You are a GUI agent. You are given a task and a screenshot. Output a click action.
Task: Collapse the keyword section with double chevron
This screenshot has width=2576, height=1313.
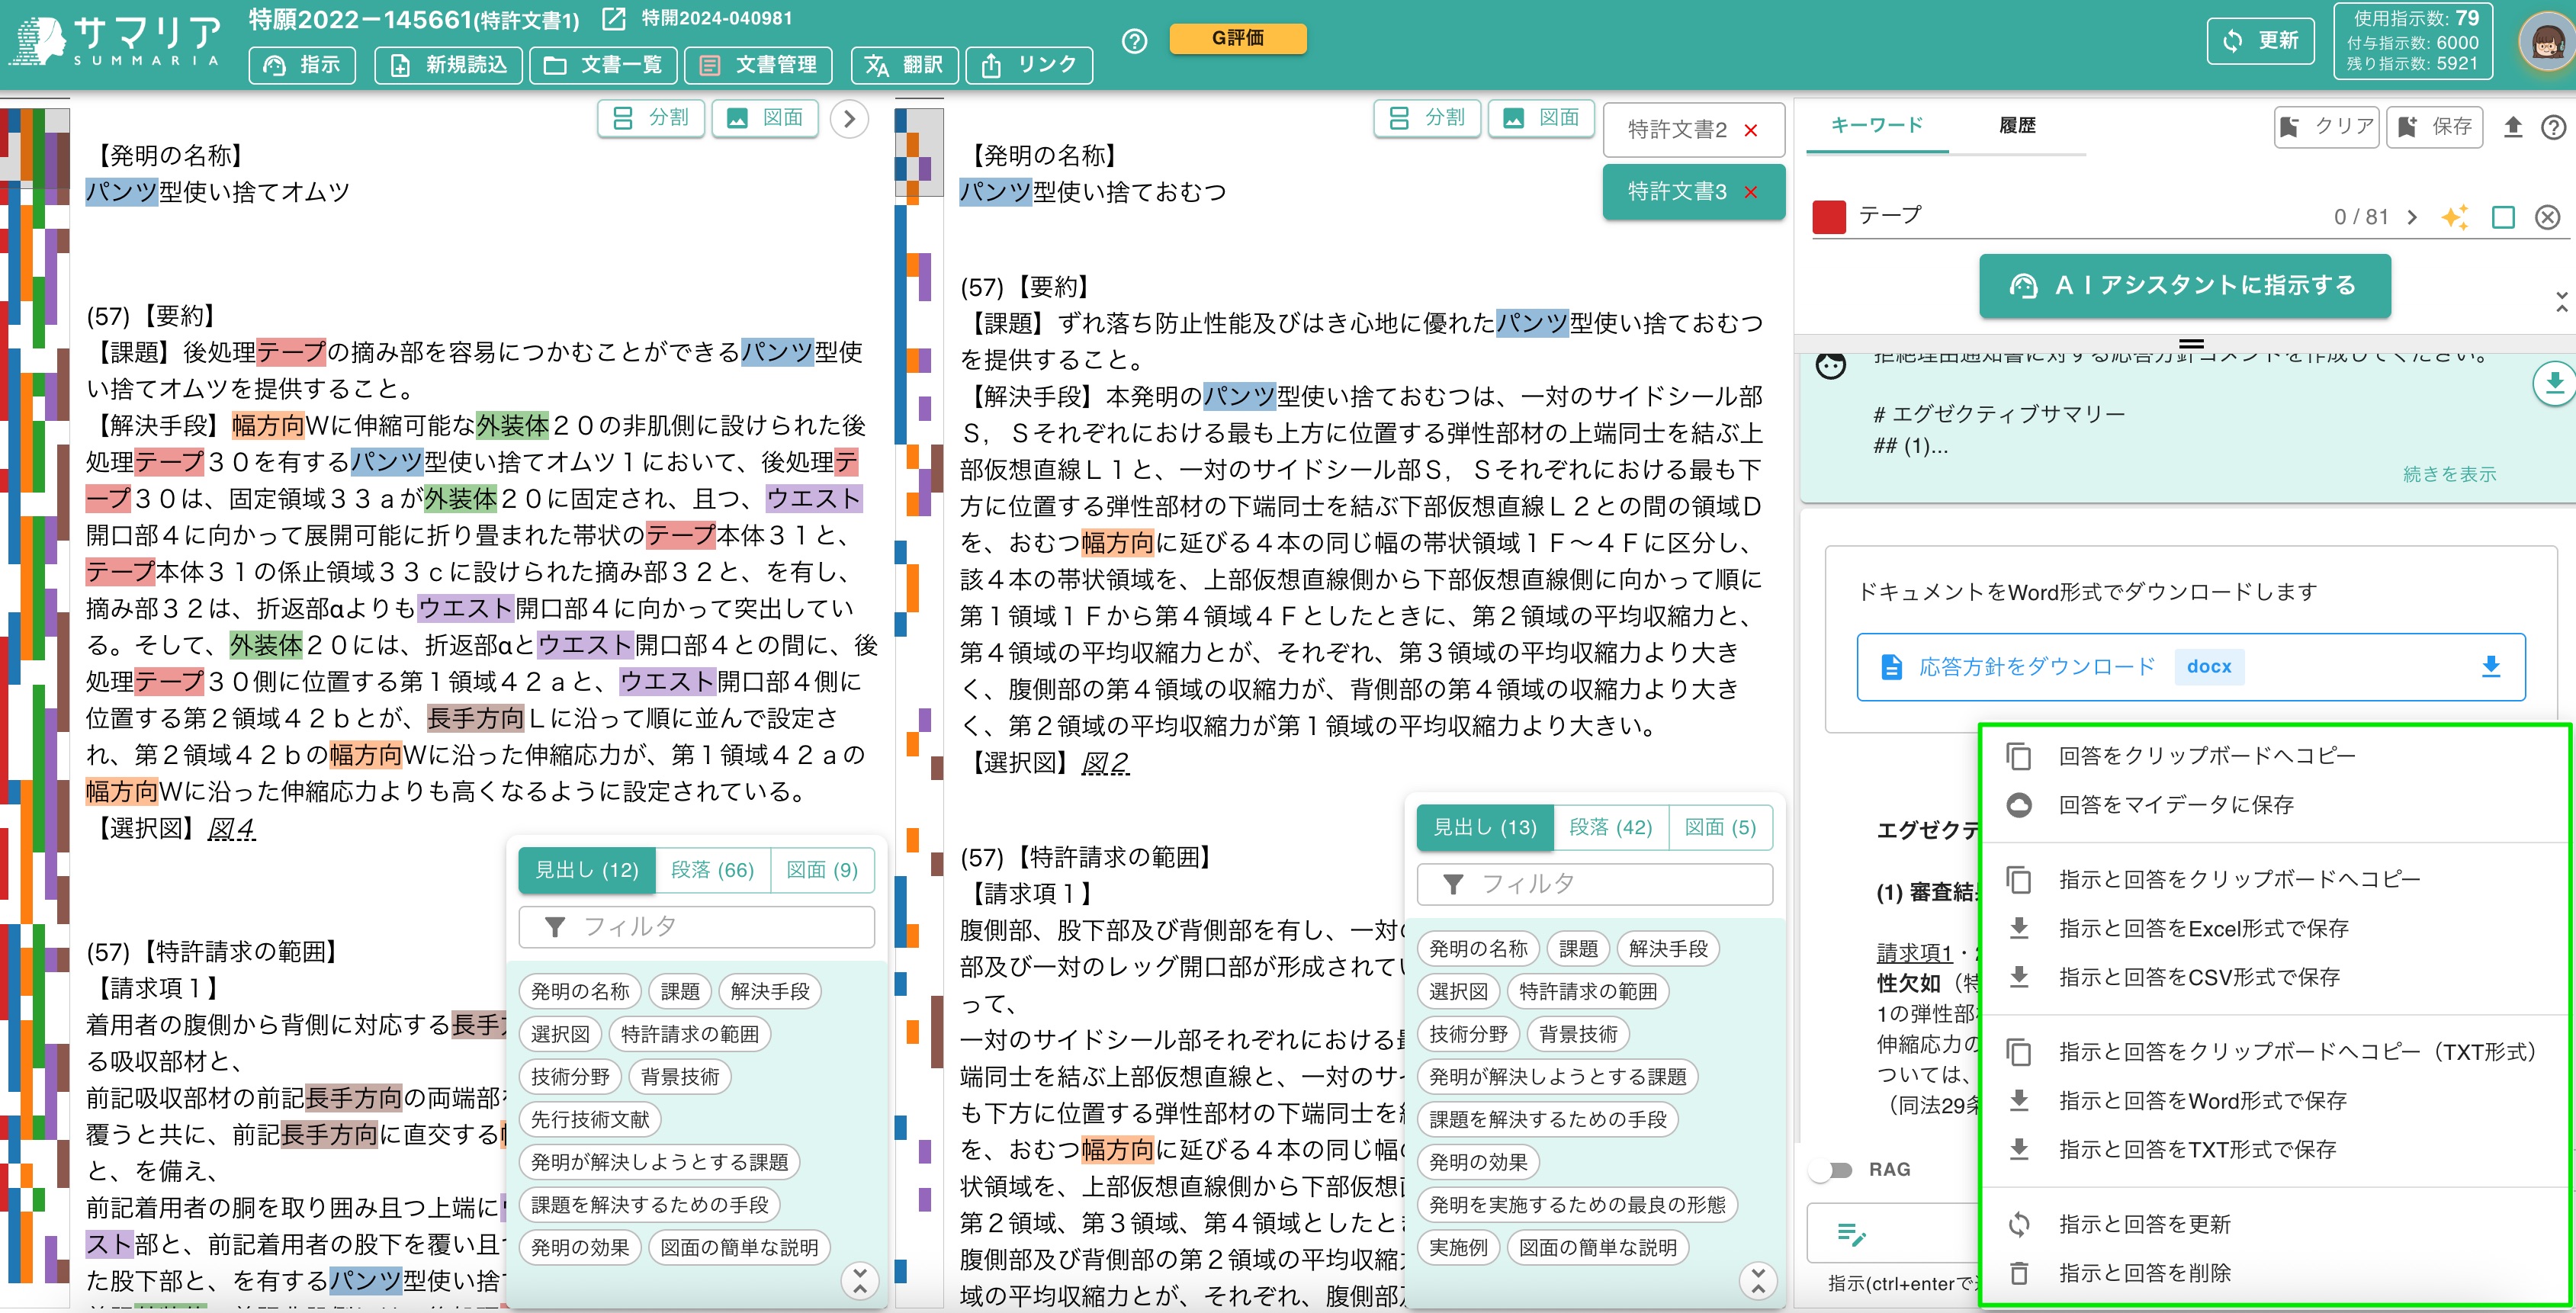[2561, 302]
